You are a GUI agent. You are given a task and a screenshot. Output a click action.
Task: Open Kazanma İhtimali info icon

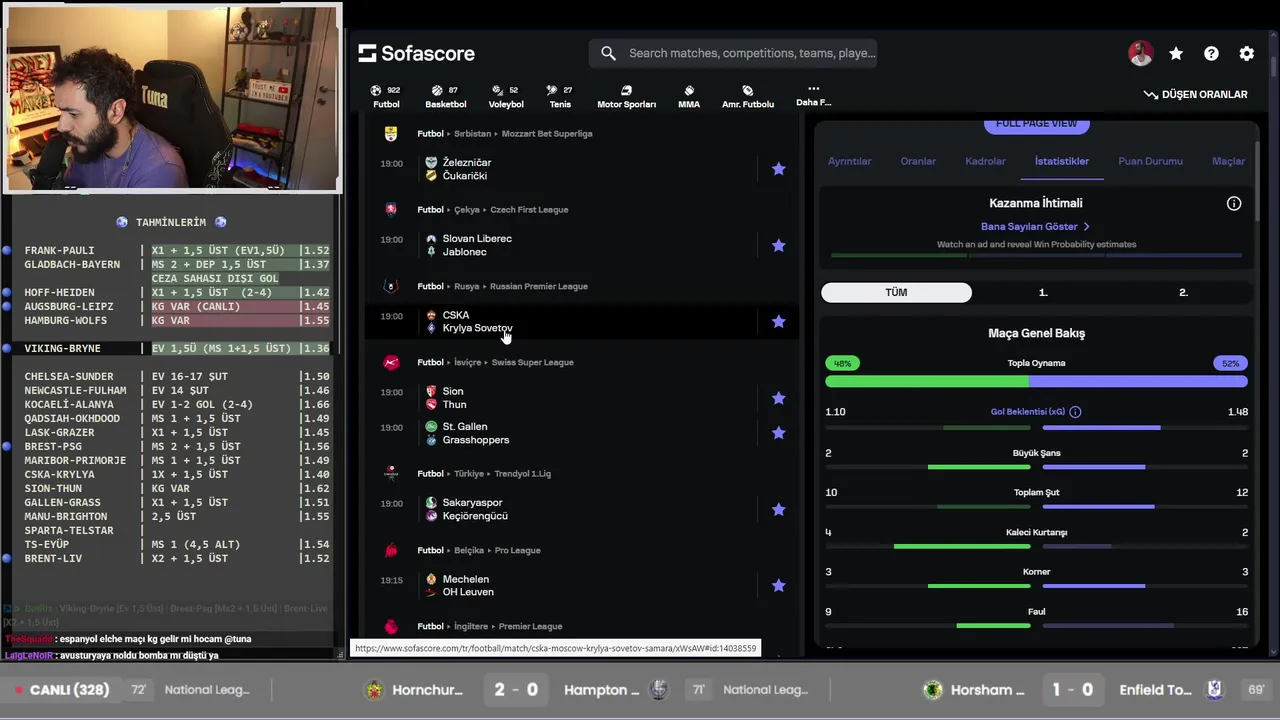pos(1234,203)
